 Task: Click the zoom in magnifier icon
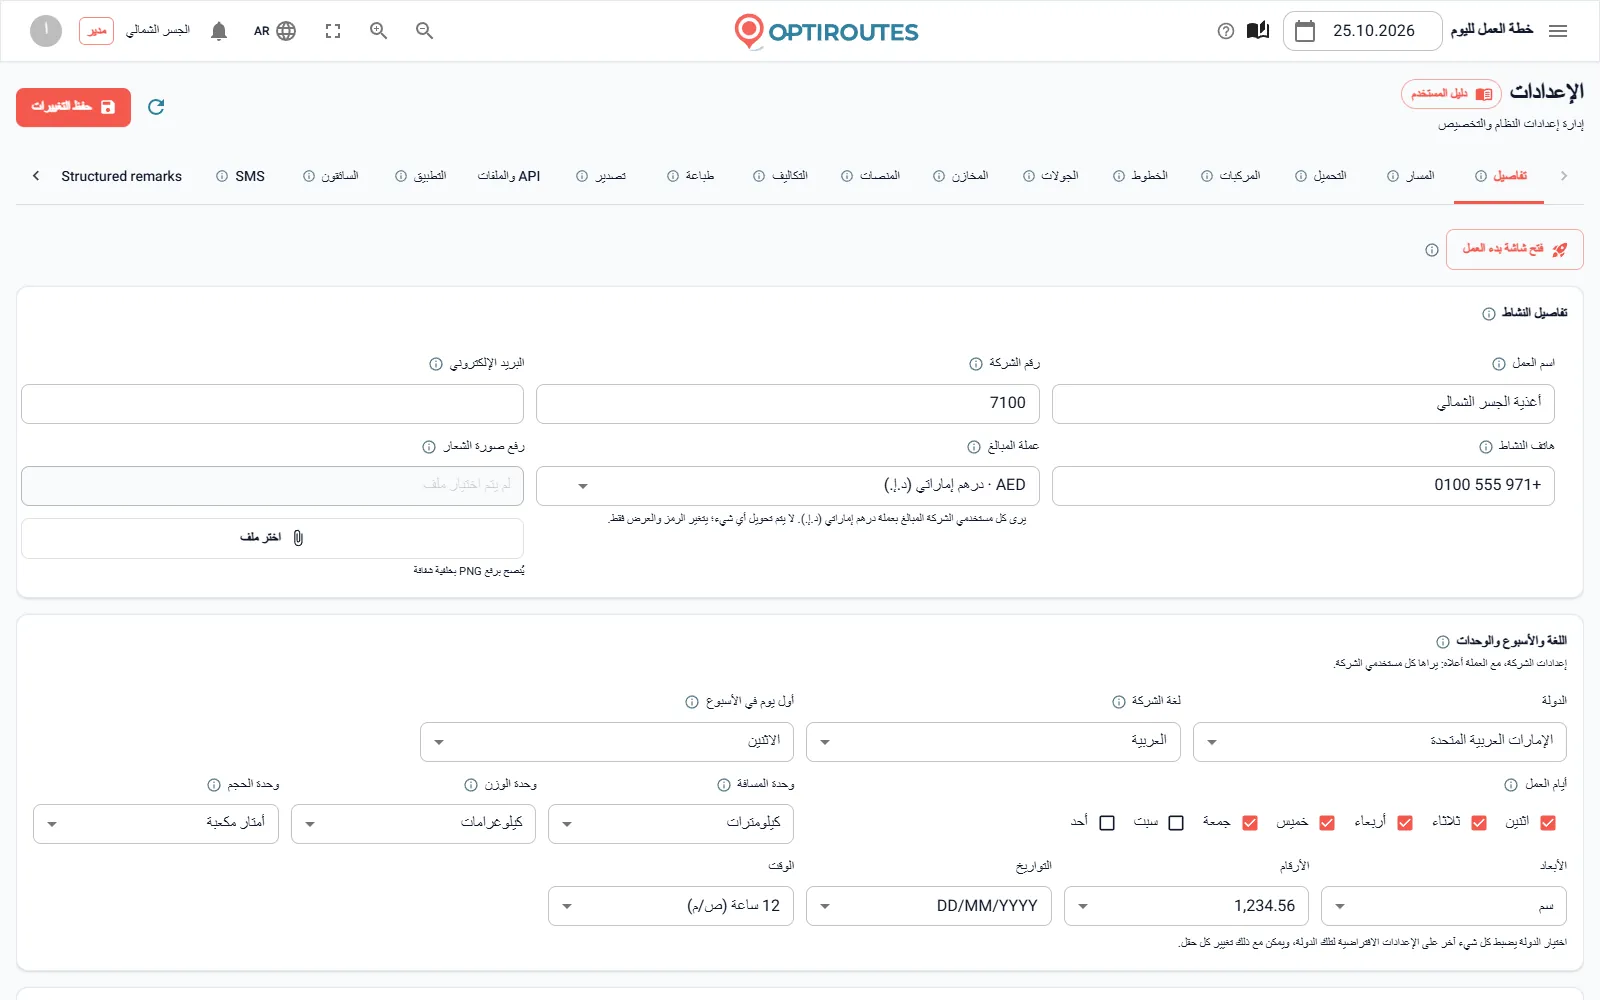click(379, 31)
